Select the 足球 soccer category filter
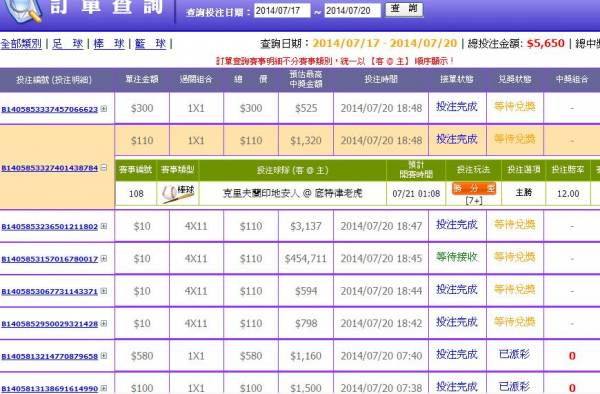 [x=68, y=44]
